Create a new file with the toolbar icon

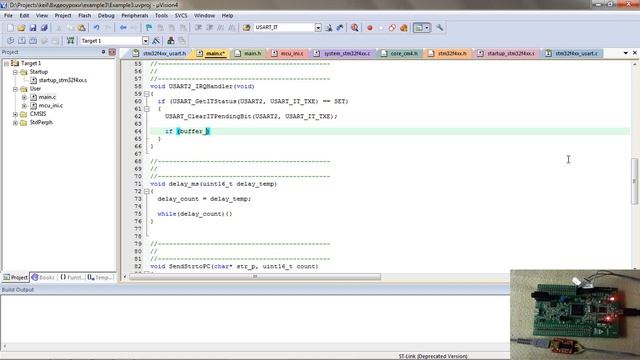[10, 28]
